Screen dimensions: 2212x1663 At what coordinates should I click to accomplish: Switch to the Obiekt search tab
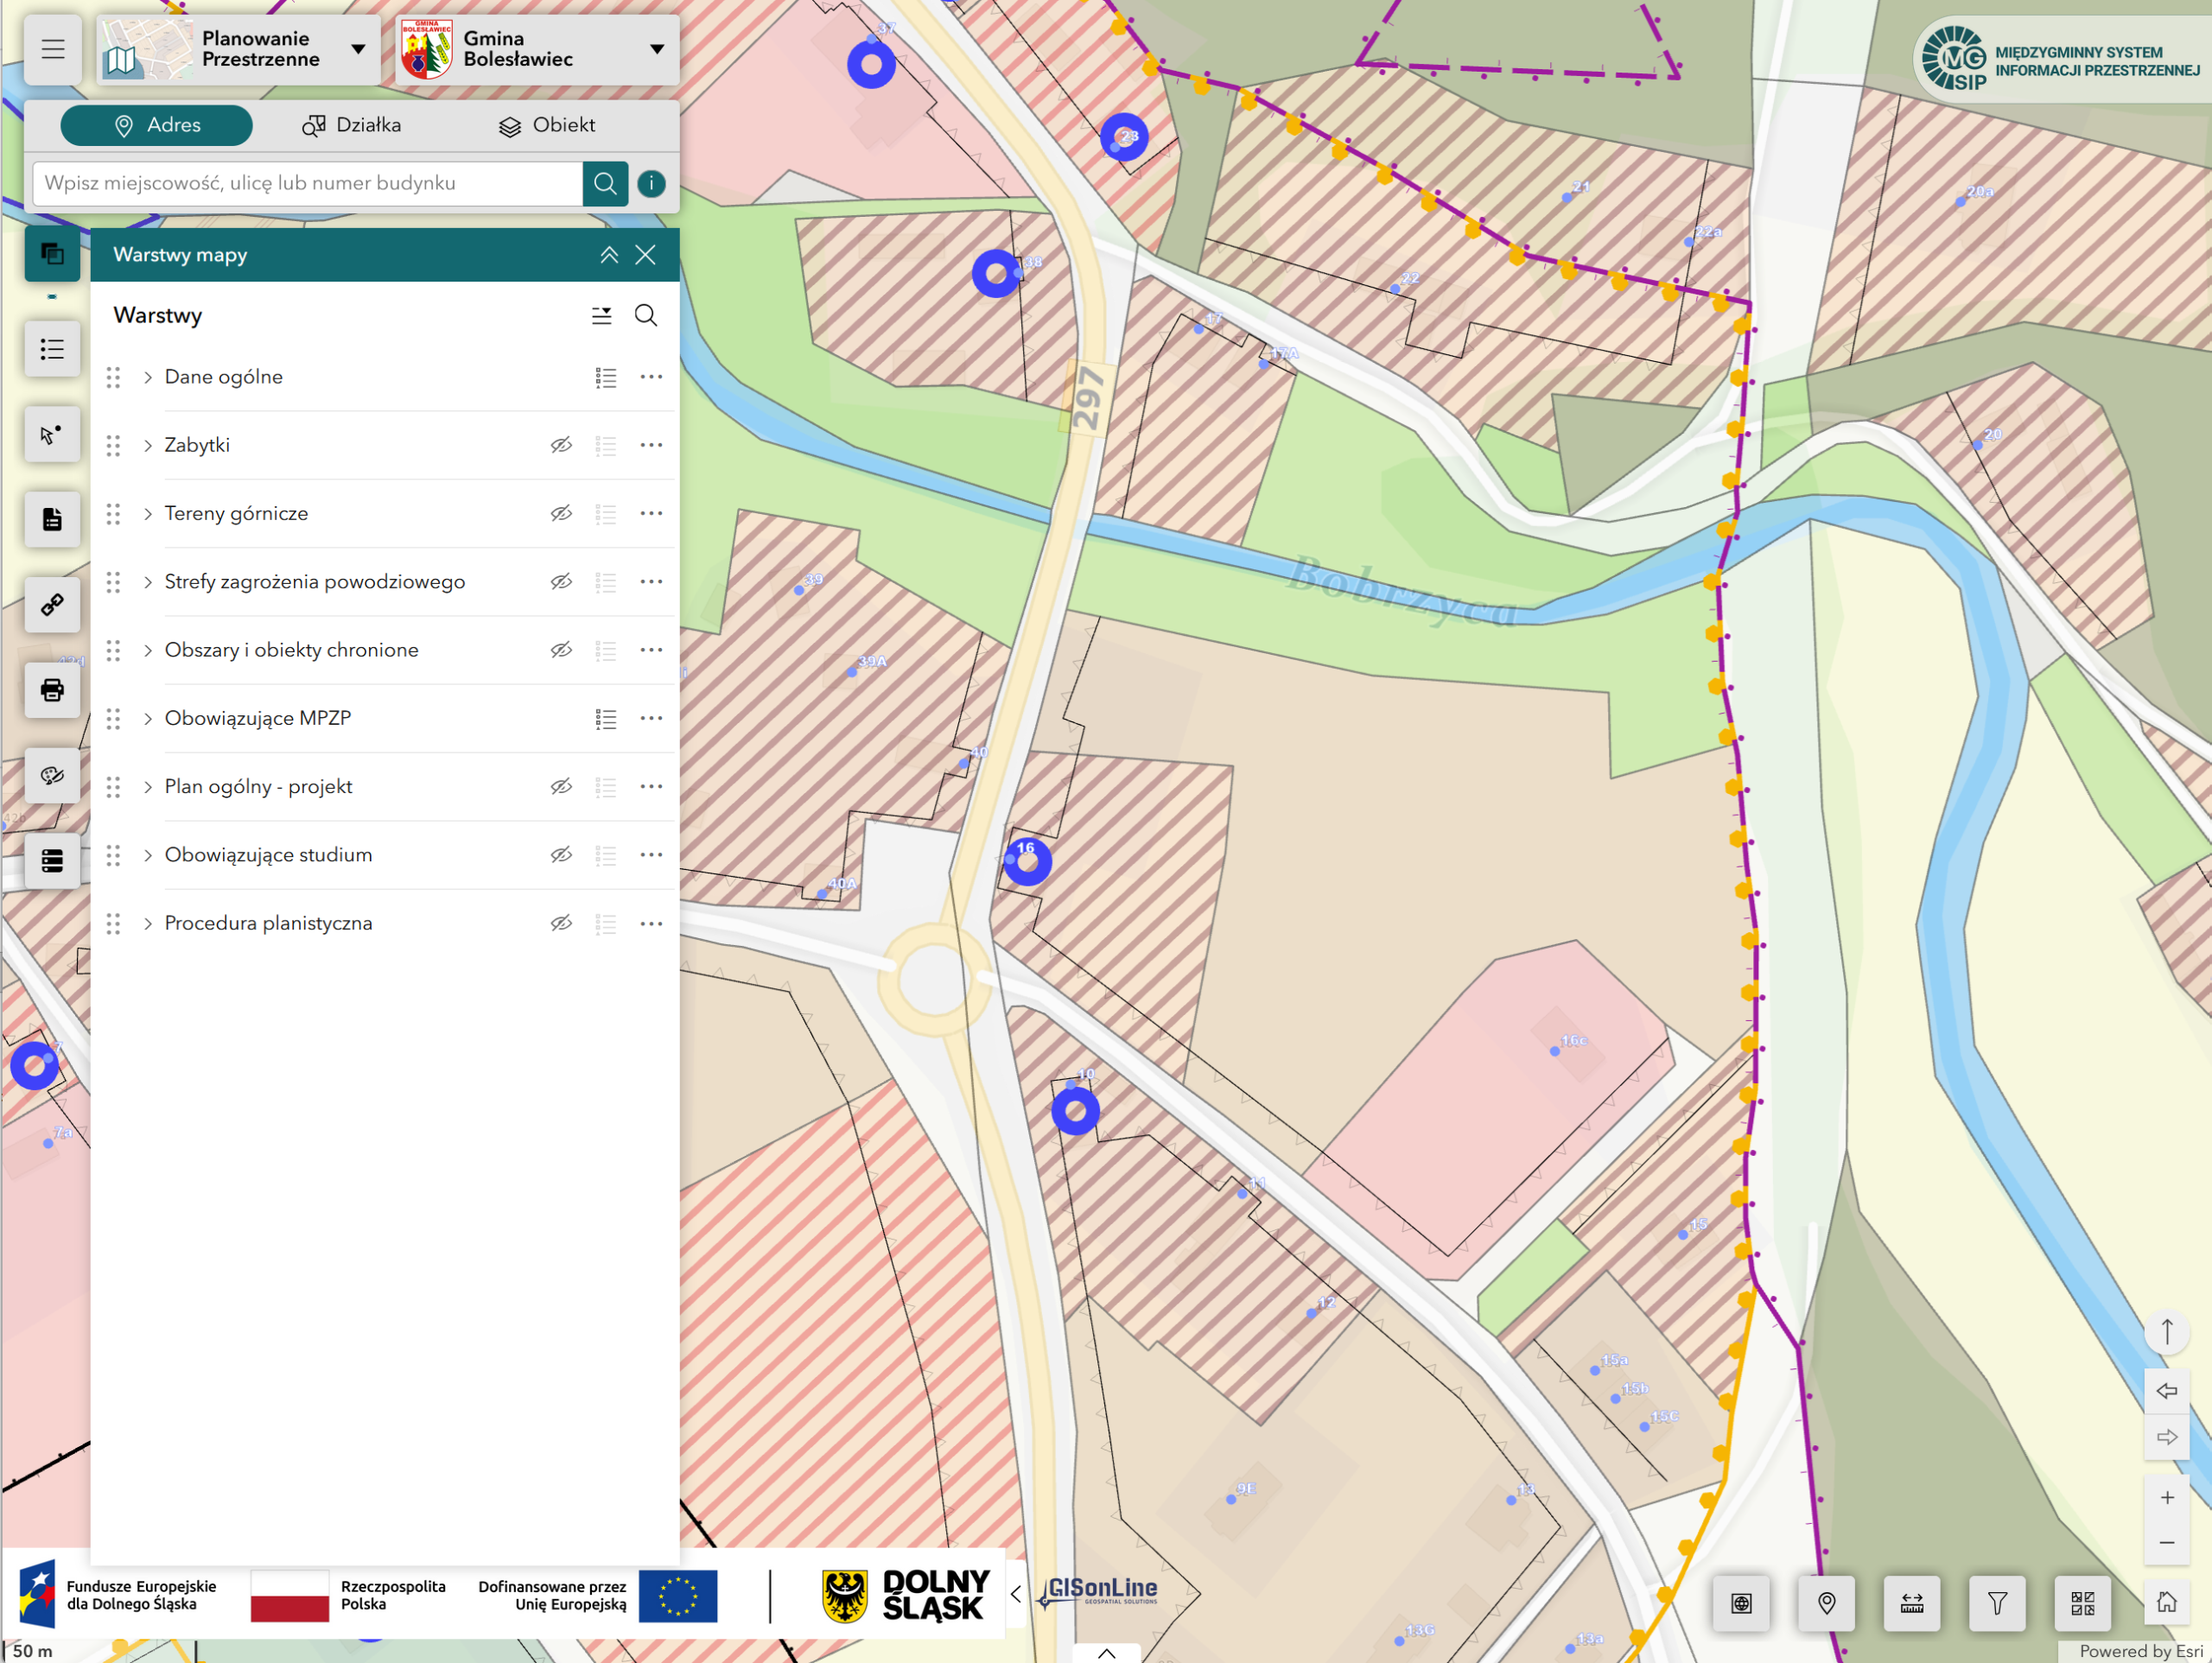547,125
